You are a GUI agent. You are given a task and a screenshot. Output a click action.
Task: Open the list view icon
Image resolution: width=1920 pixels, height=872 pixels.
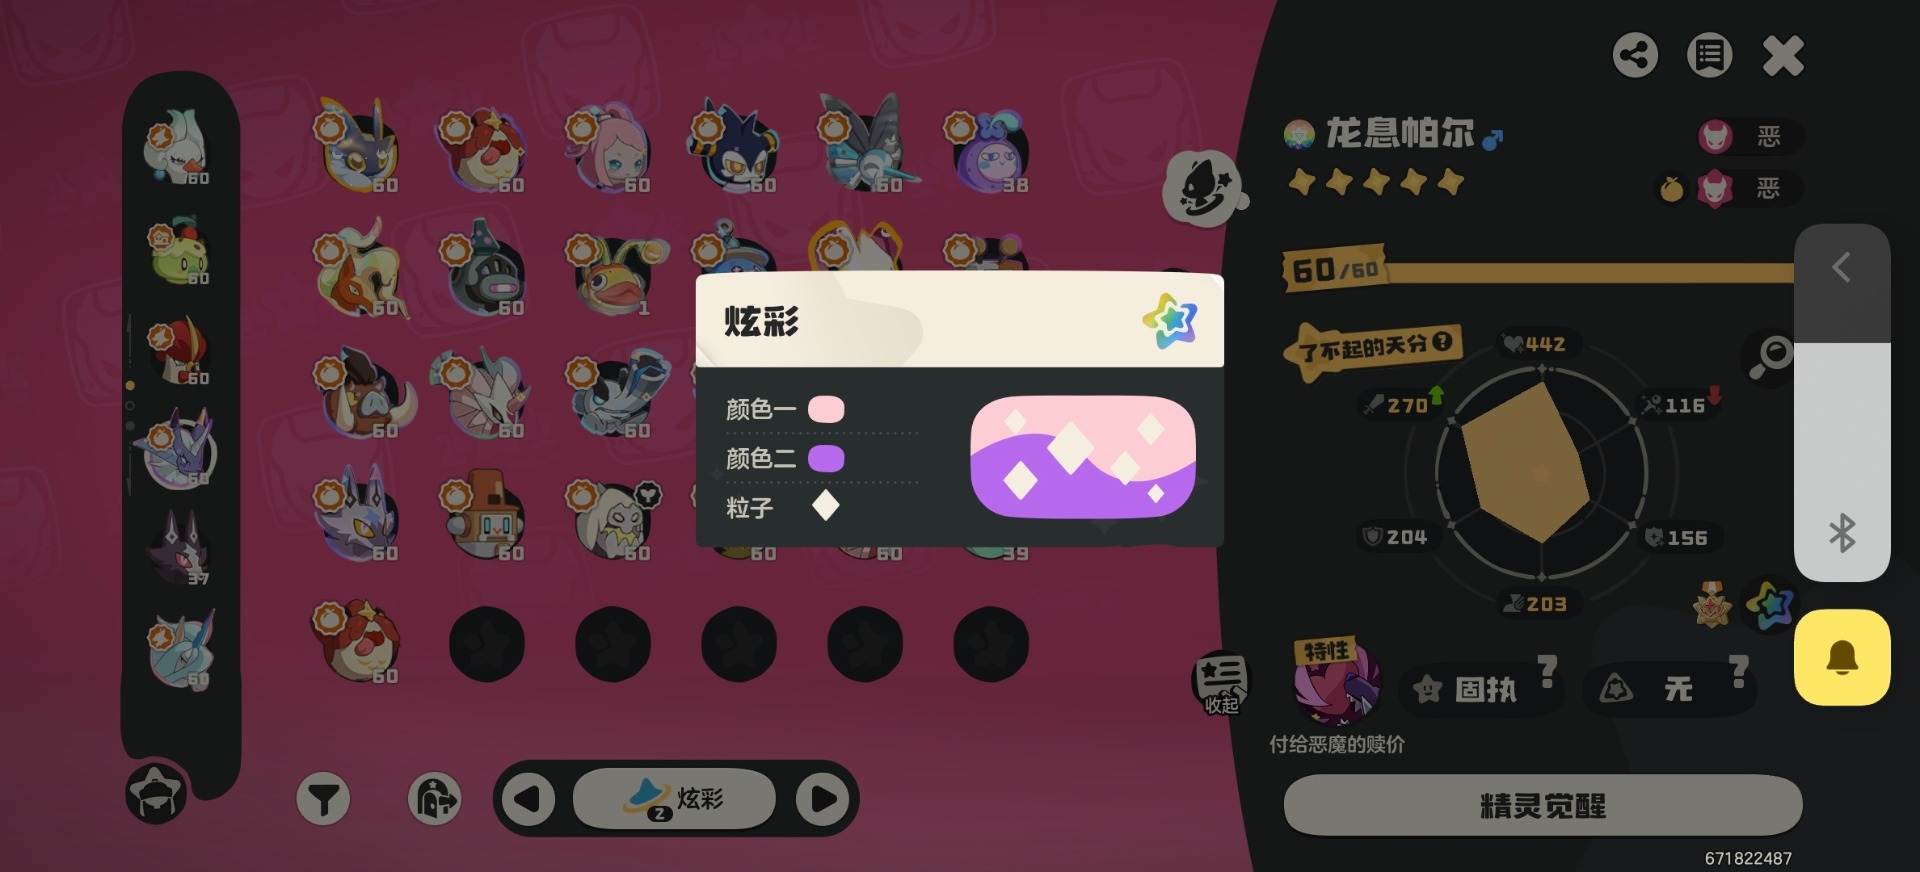(1710, 55)
